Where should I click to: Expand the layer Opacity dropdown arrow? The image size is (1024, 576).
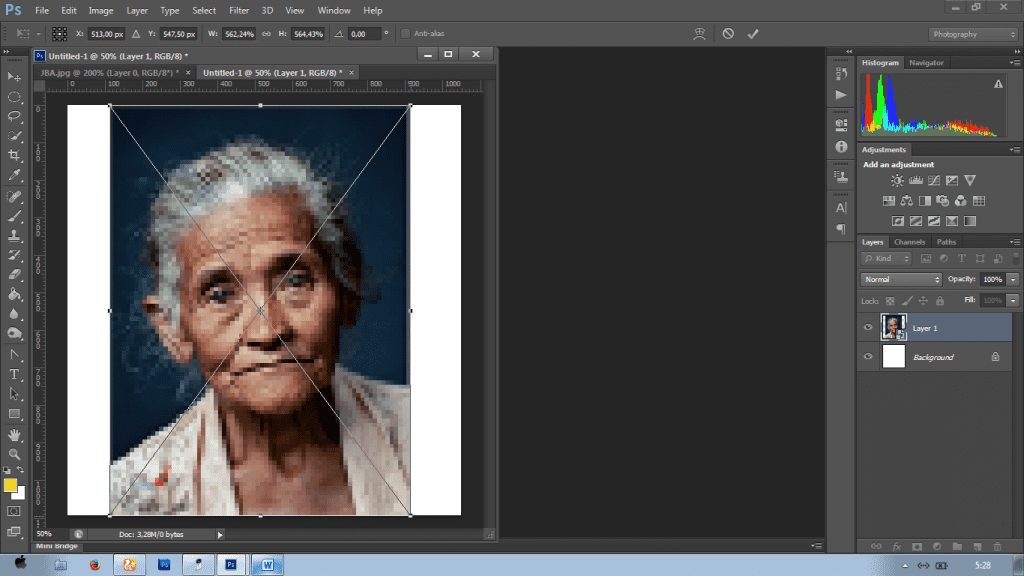(1013, 280)
